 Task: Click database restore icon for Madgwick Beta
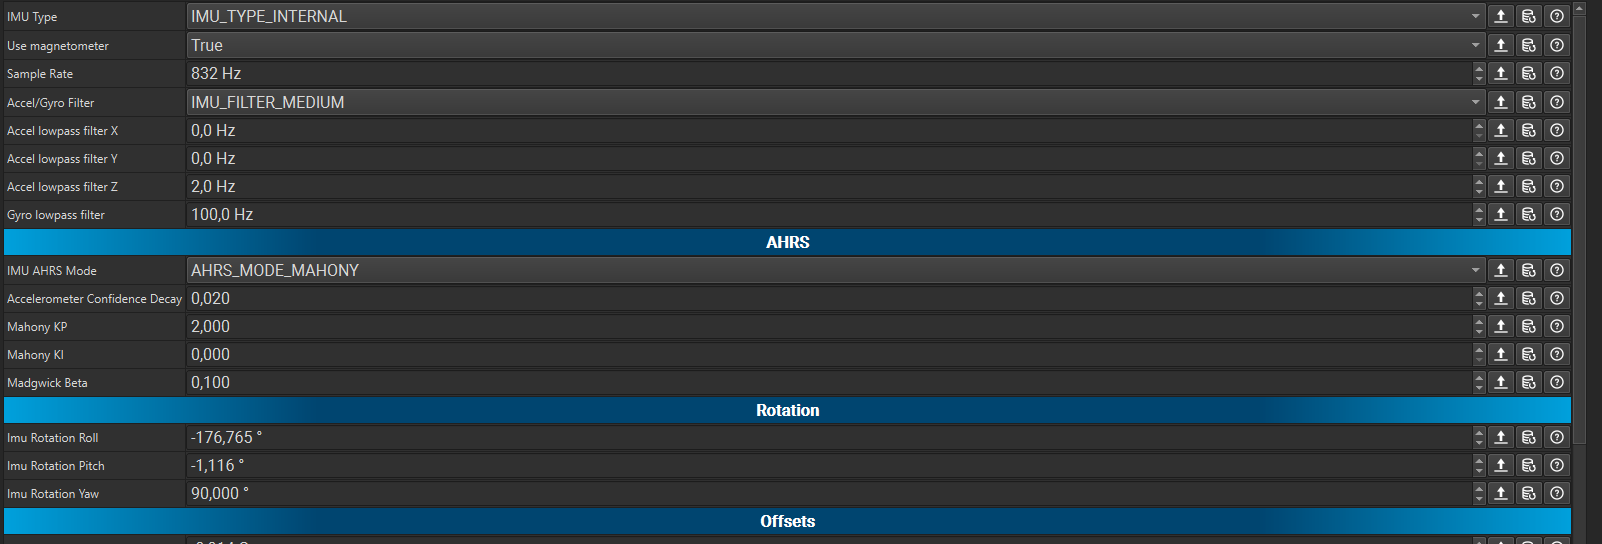(x=1529, y=382)
